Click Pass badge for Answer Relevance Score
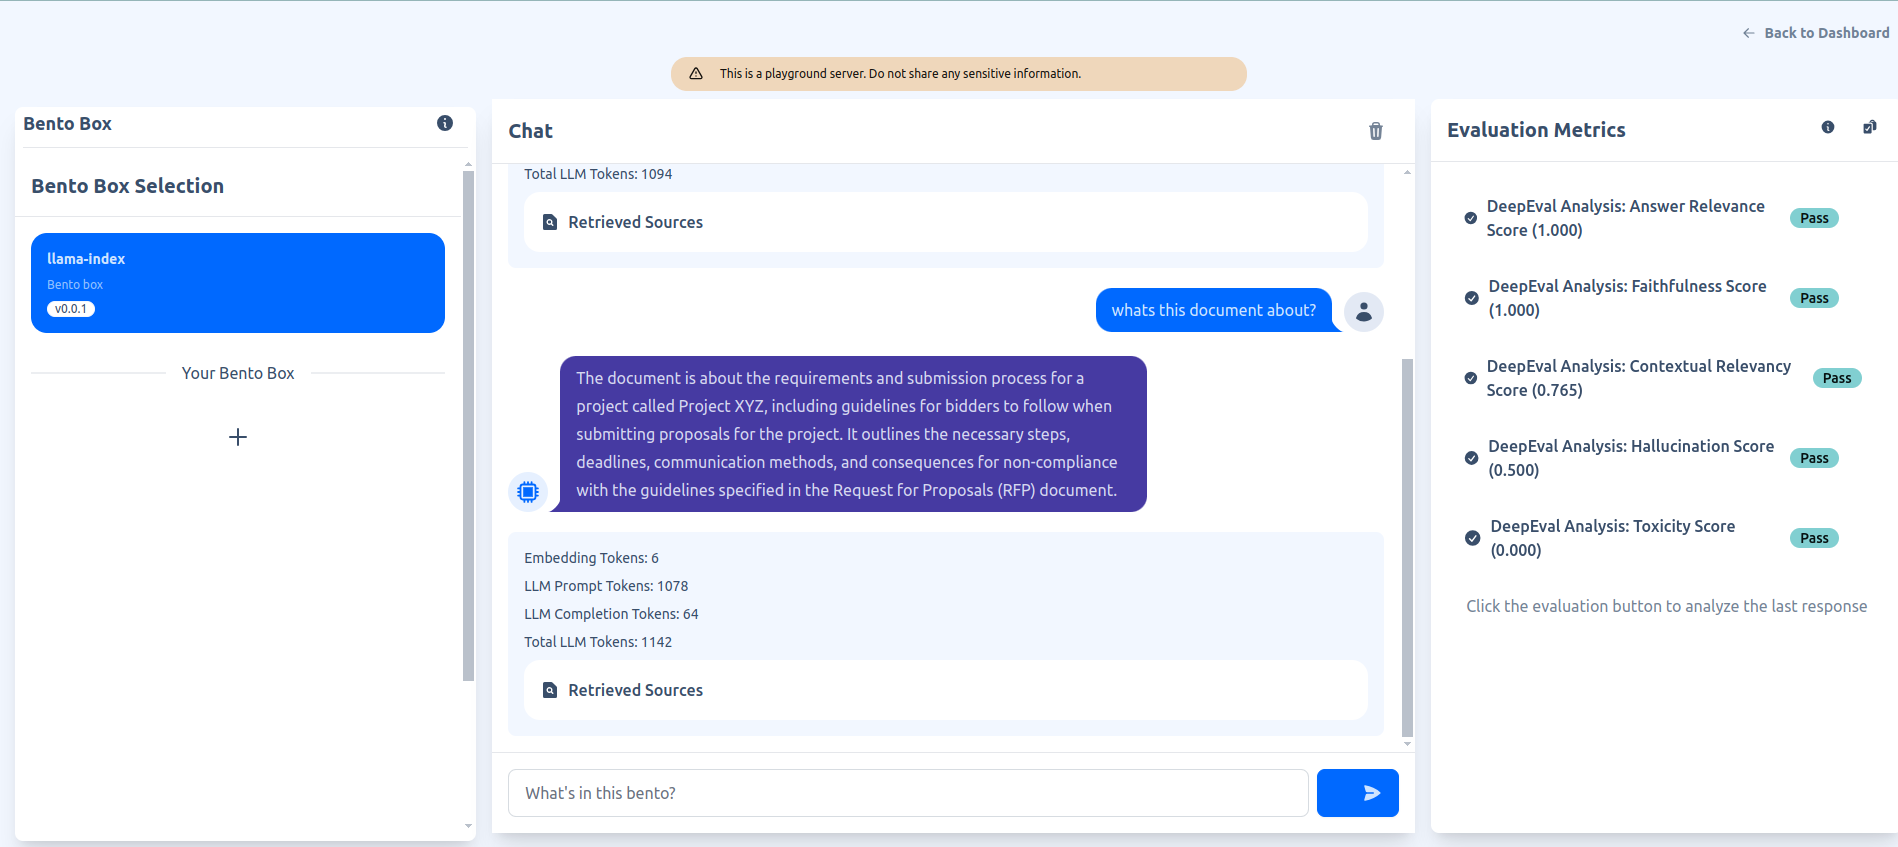The height and width of the screenshot is (847, 1898). pos(1814,218)
